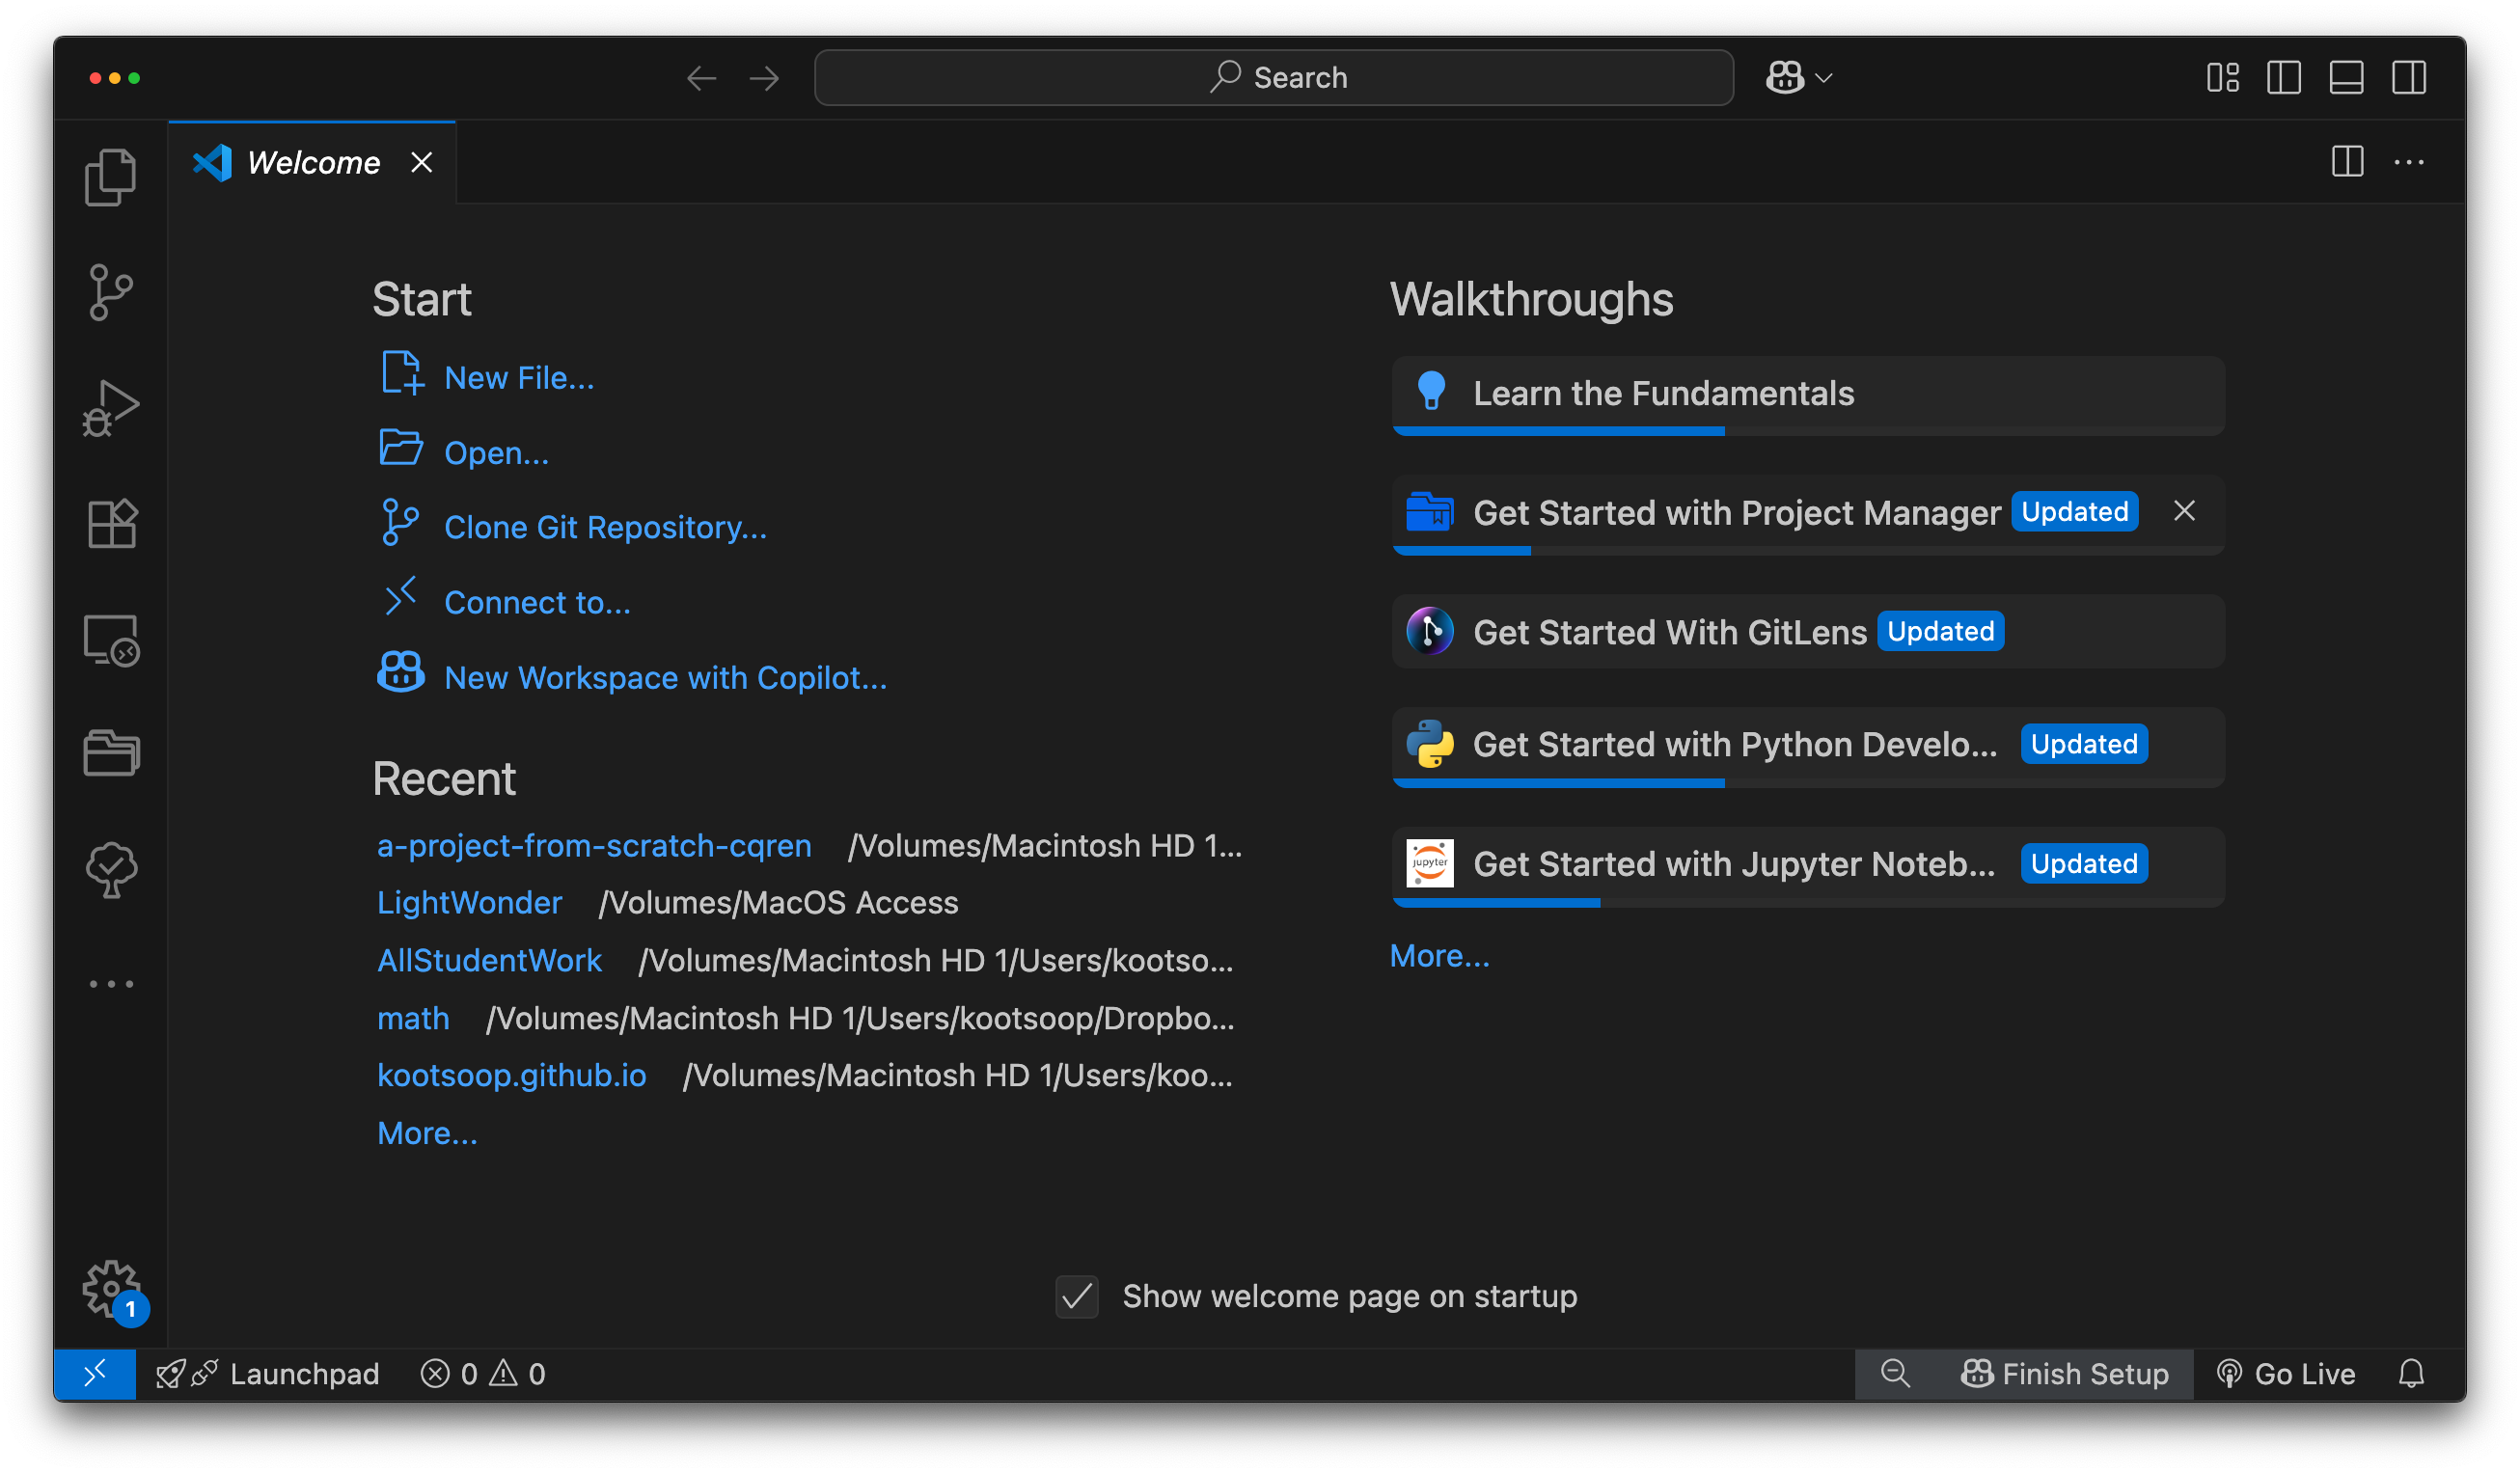The height and width of the screenshot is (1473, 2520).
Task: Go forward in navigation history
Action: [x=764, y=78]
